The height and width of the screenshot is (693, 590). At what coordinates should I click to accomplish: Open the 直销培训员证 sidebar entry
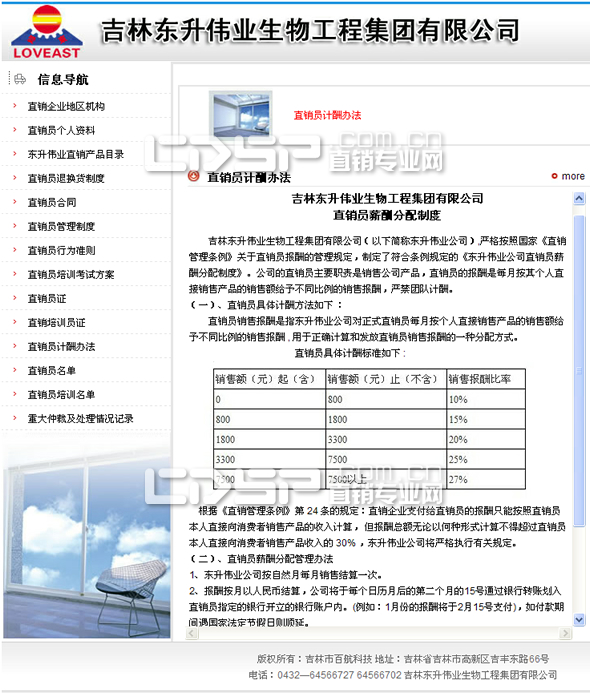coord(57,323)
